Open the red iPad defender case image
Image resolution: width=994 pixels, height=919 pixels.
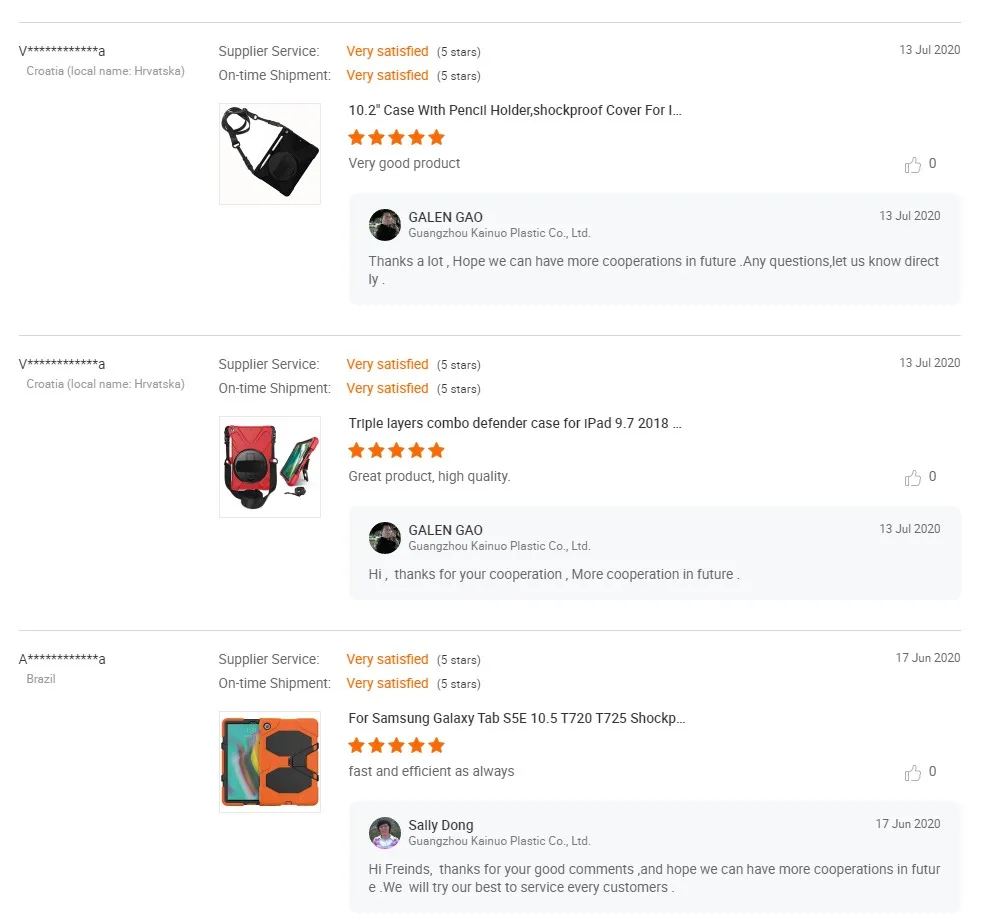(x=270, y=467)
